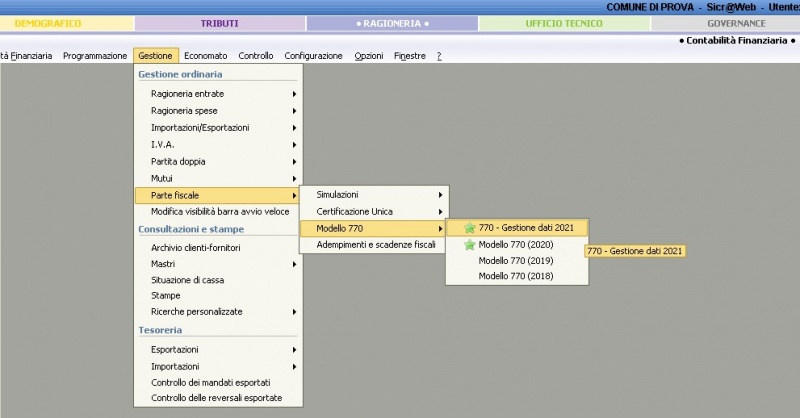Choose Modifica visibilità barra avvio veloce
The height and width of the screenshot is (418, 800).
tap(220, 211)
